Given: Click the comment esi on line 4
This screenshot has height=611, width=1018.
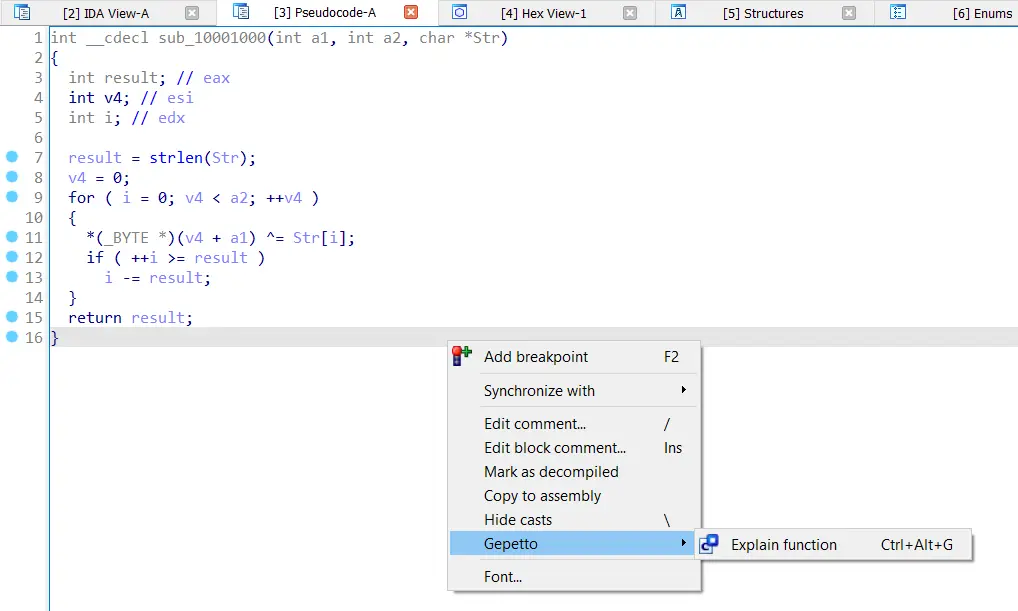Looking at the screenshot, I should pyautogui.click(x=180, y=98).
